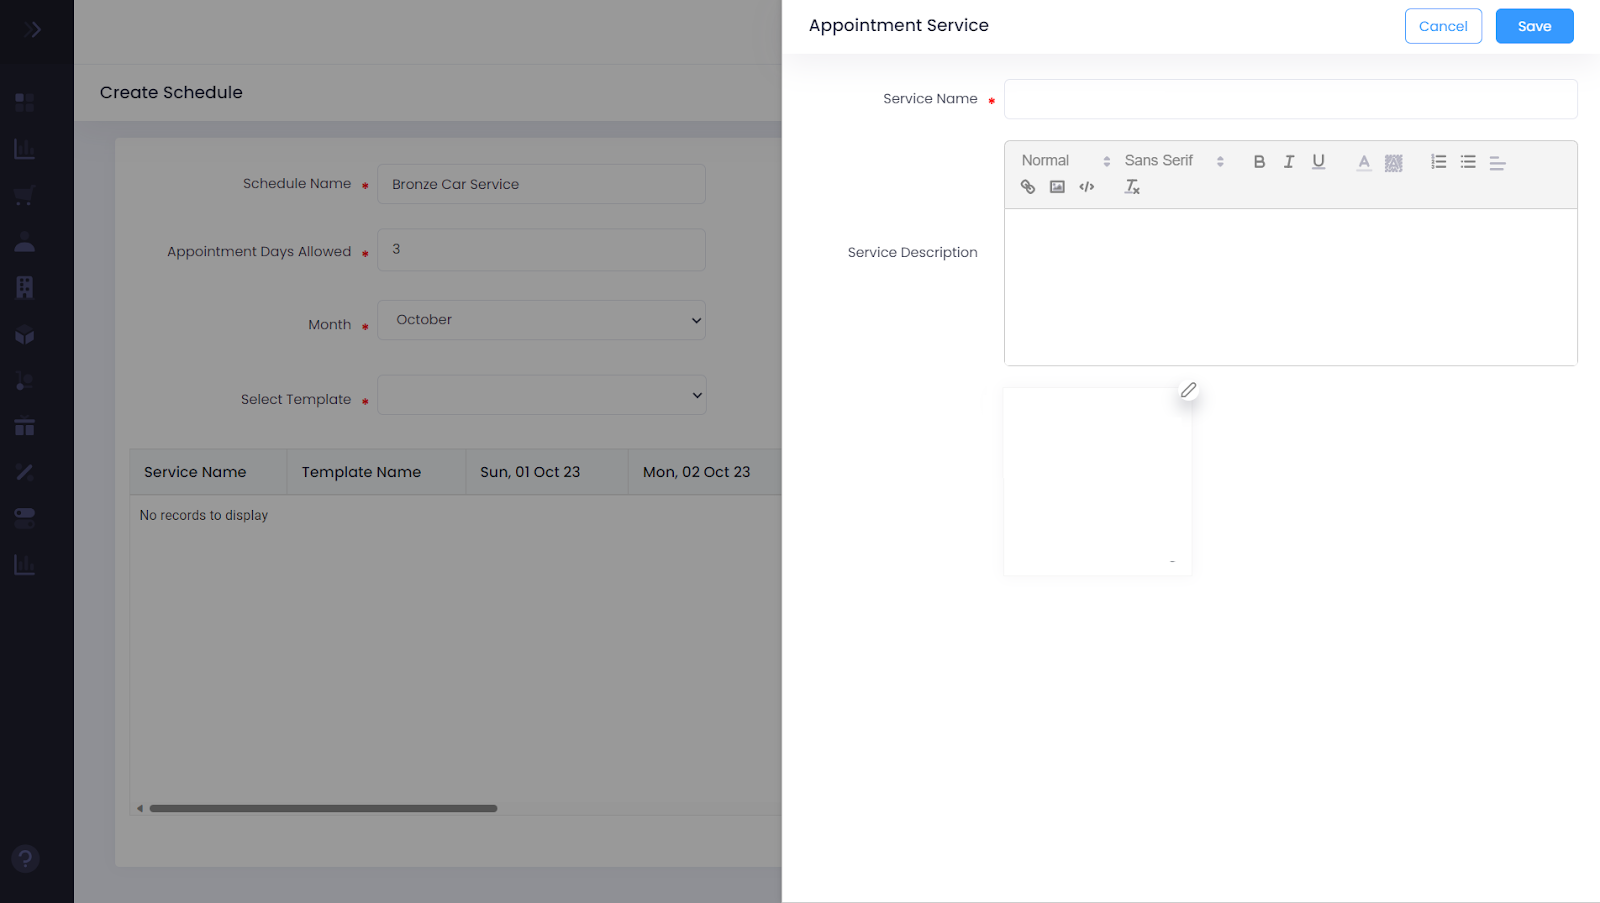The width and height of the screenshot is (1600, 903).
Task: Open the Sans Serif font dropdown
Action: (x=1173, y=161)
